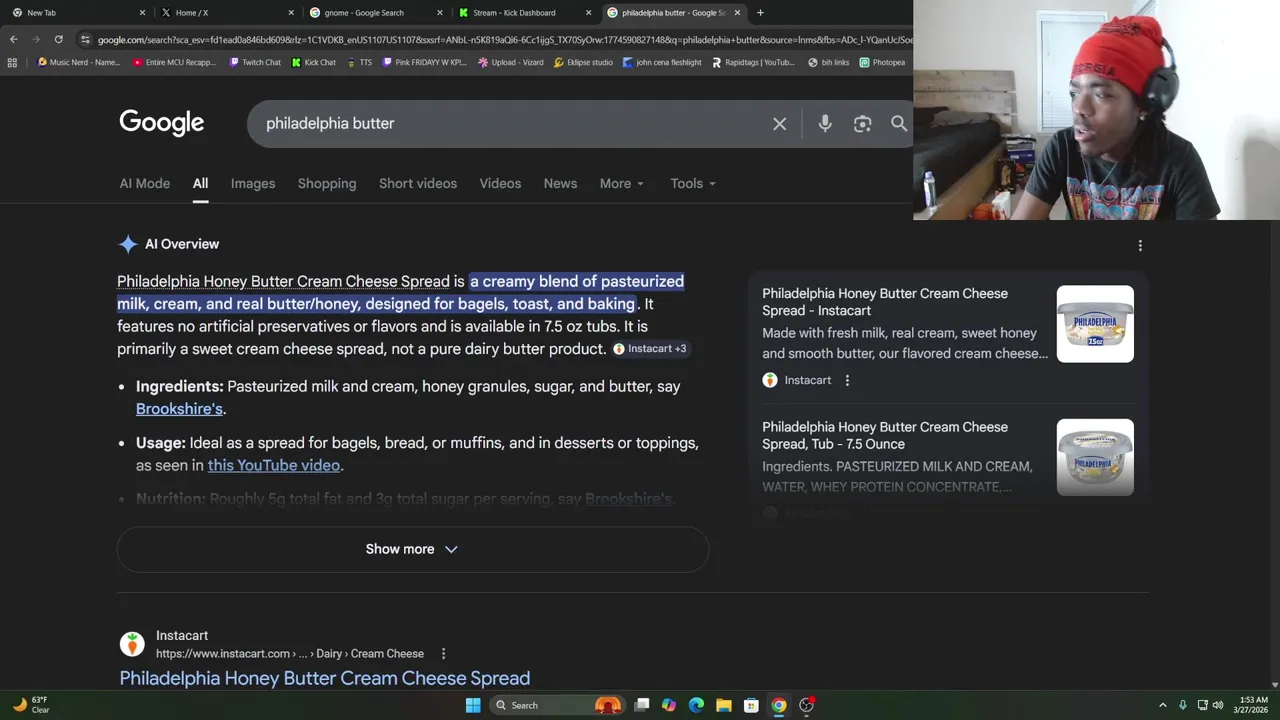The image size is (1280, 720).
Task: Open AI Overview three-dot options menu
Action: [1140, 245]
